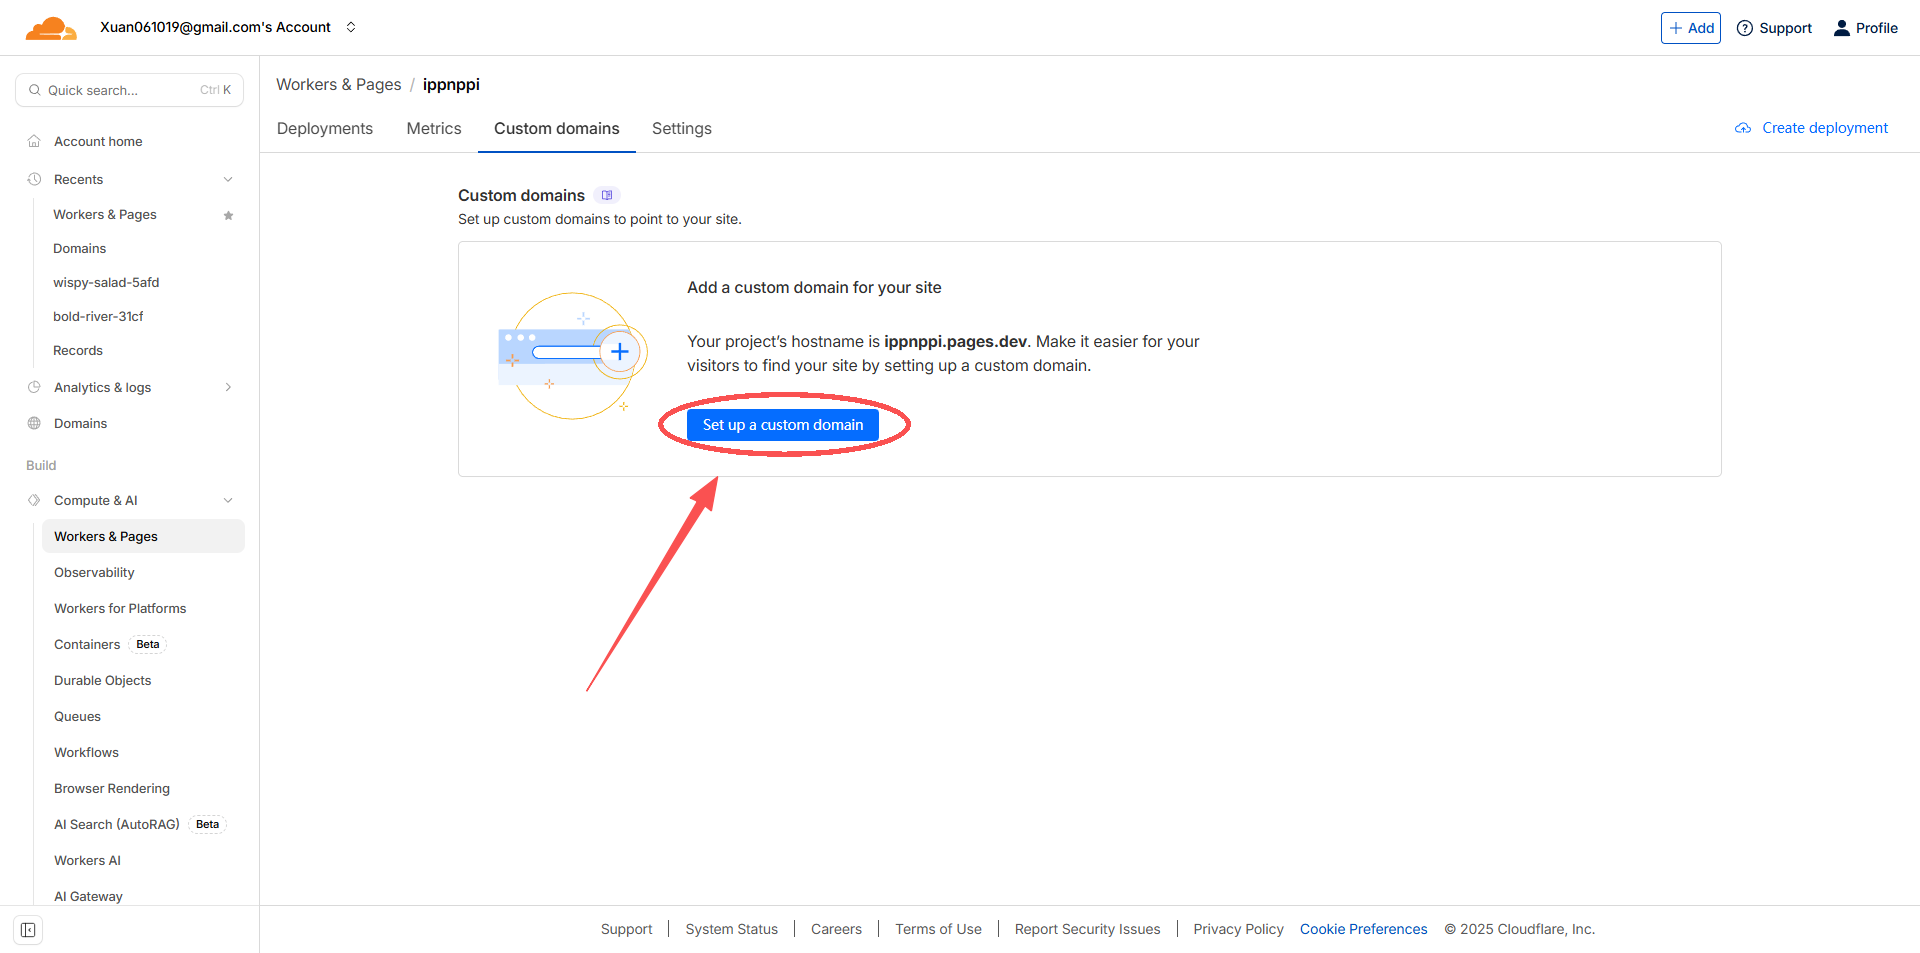Select the Custom domains tab

point(557,128)
